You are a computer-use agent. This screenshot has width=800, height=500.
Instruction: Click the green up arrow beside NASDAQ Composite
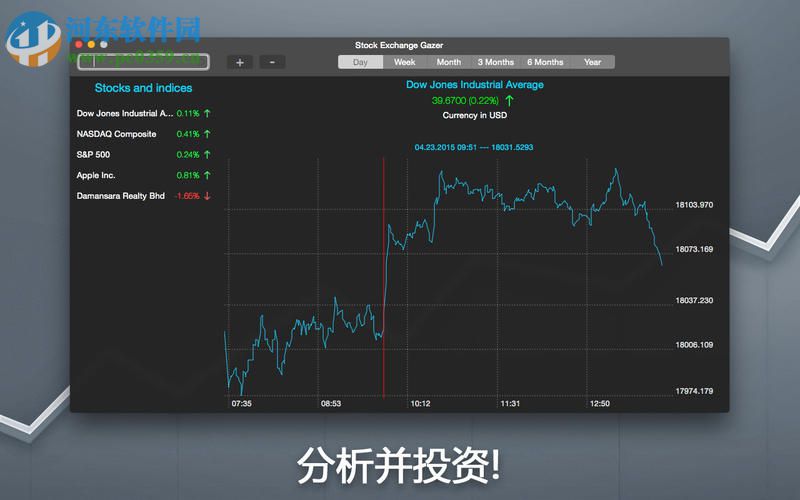point(207,134)
